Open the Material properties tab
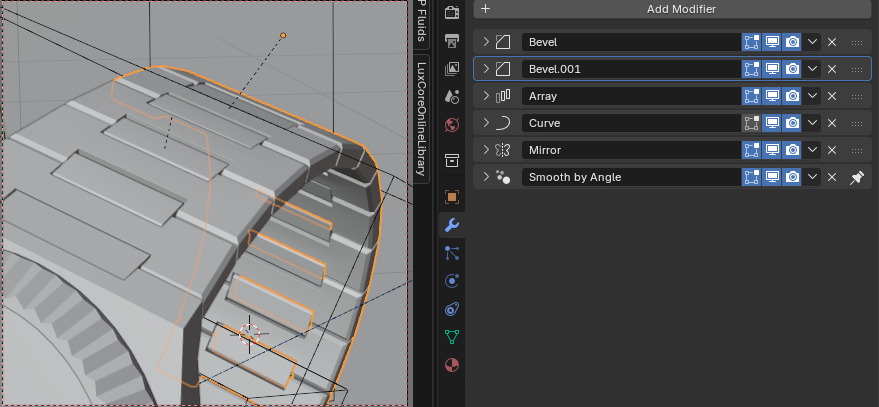 [451, 365]
